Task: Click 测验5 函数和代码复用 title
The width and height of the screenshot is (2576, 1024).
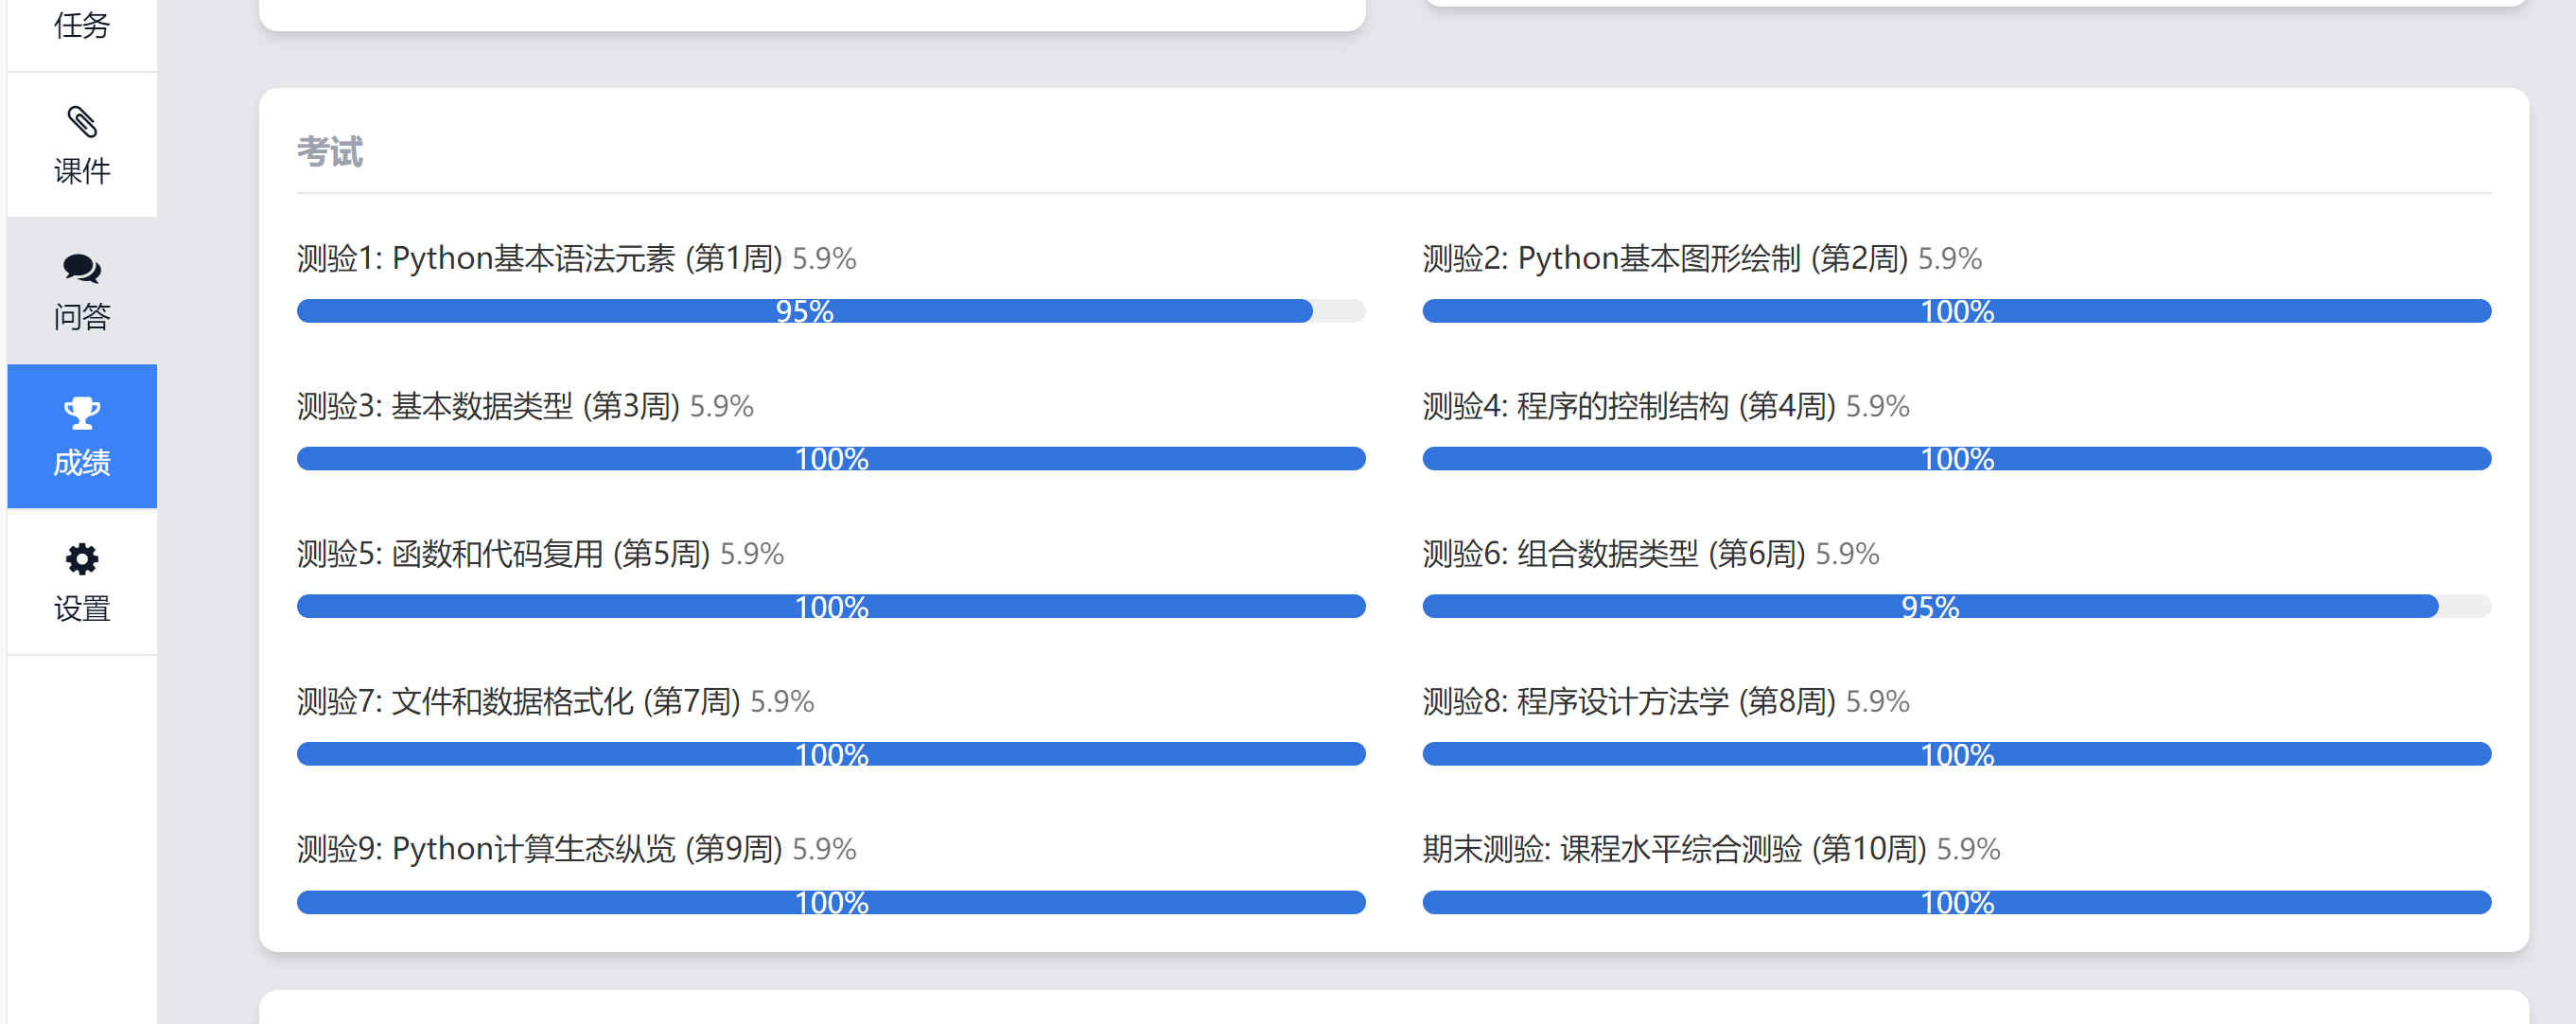Action: pyautogui.click(x=503, y=554)
